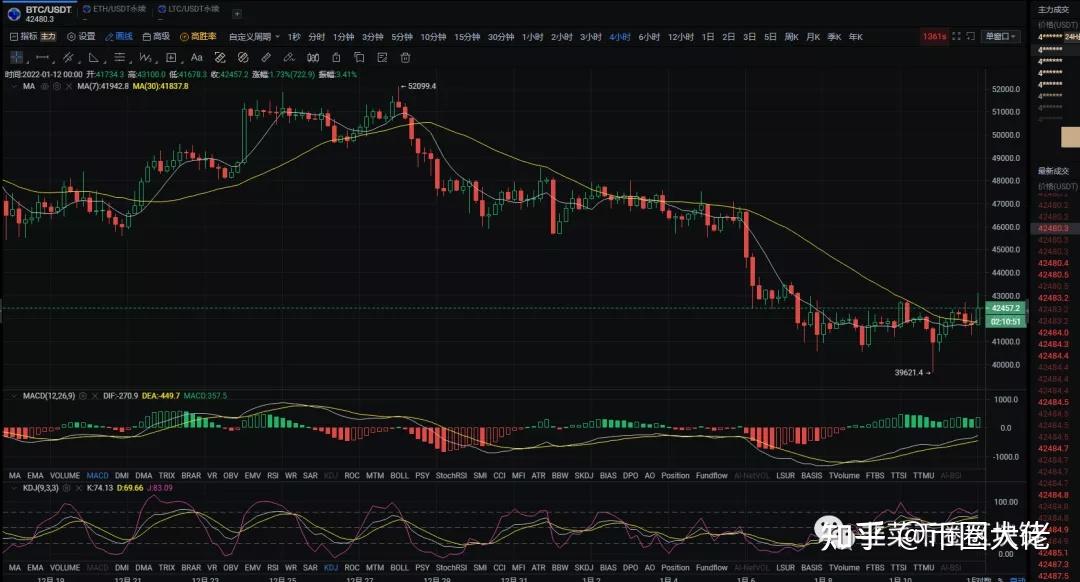Select the 1日 daily timeframe

(708, 37)
